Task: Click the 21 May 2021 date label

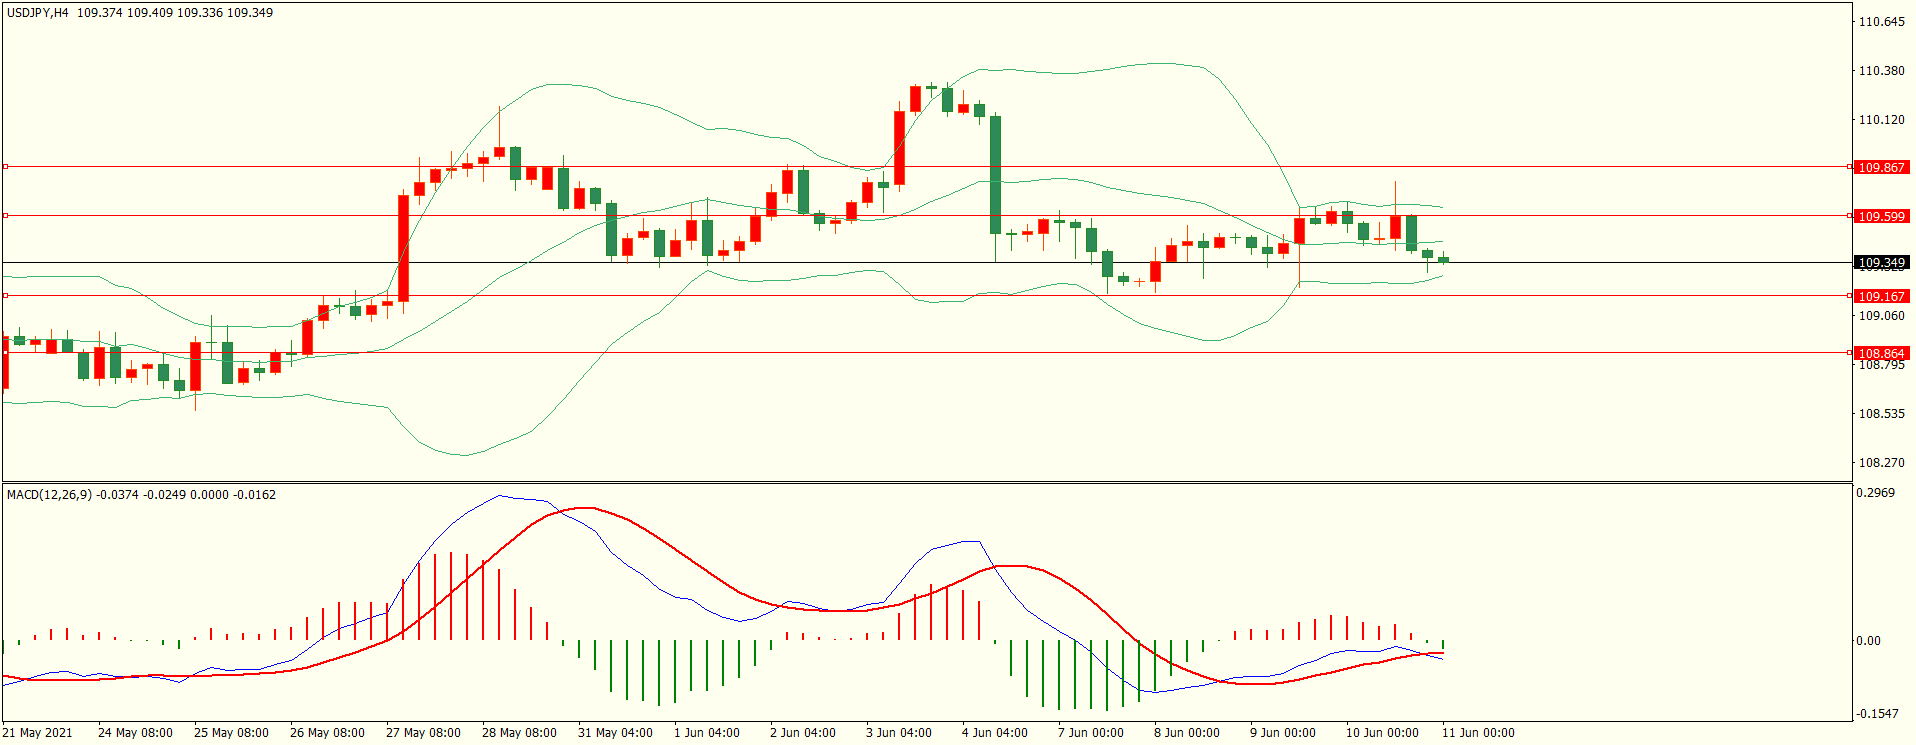Action: pos(37,733)
